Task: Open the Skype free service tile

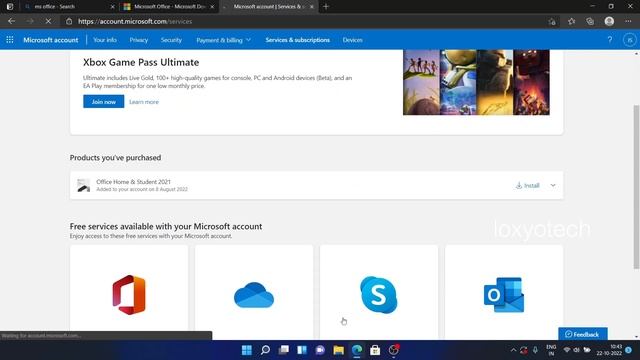Action: coord(379,292)
